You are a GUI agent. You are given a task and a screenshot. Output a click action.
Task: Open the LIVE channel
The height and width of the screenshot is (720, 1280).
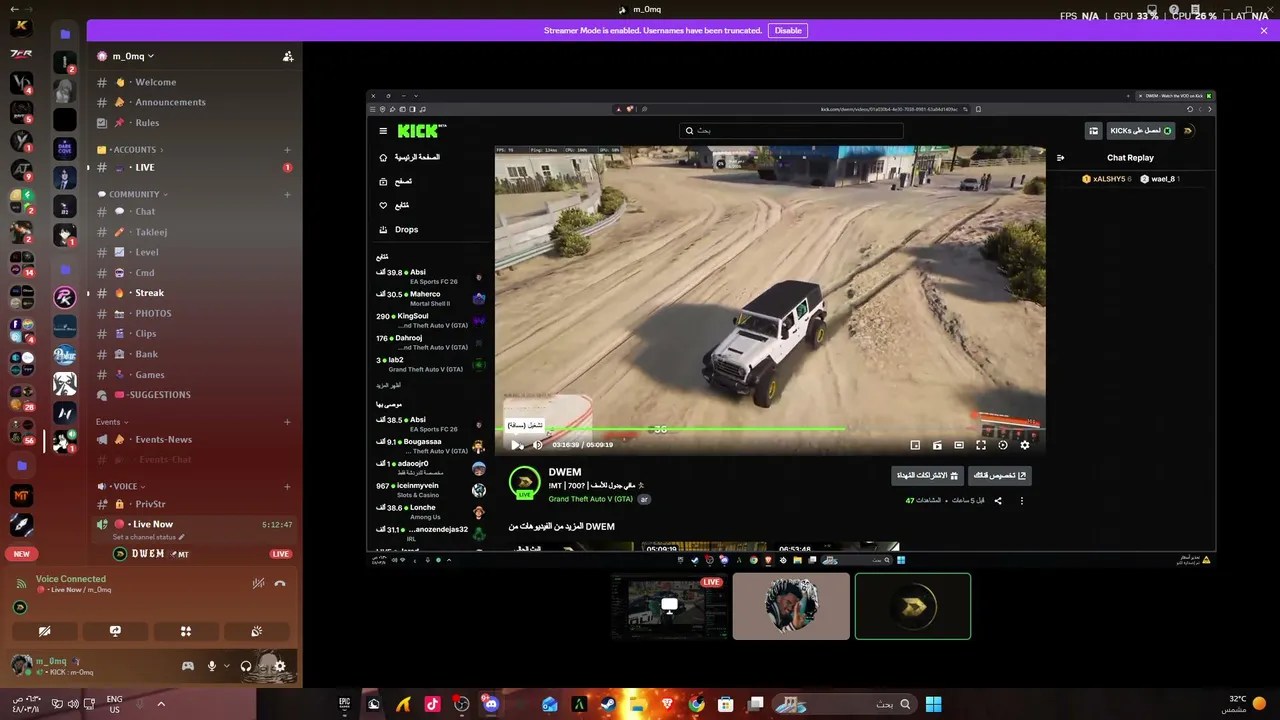pos(194,167)
